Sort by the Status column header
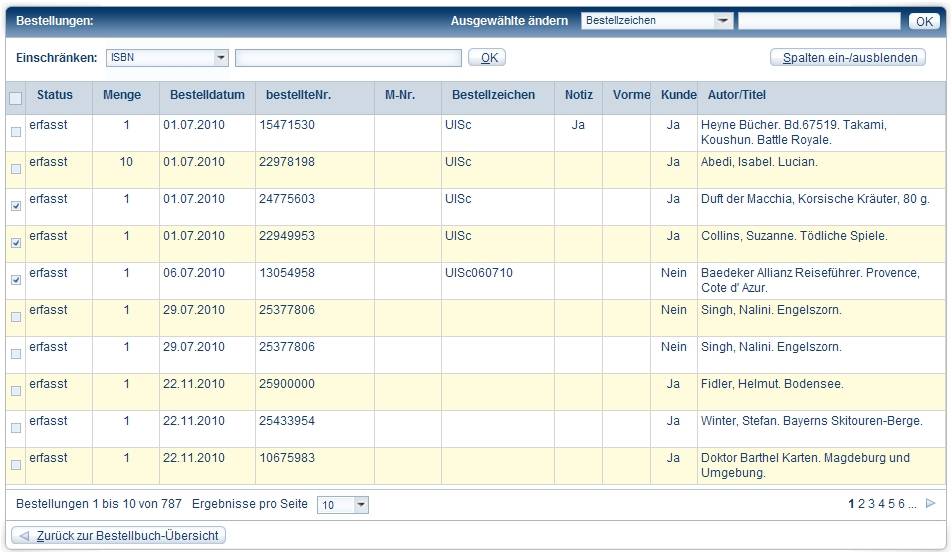 [x=55, y=95]
